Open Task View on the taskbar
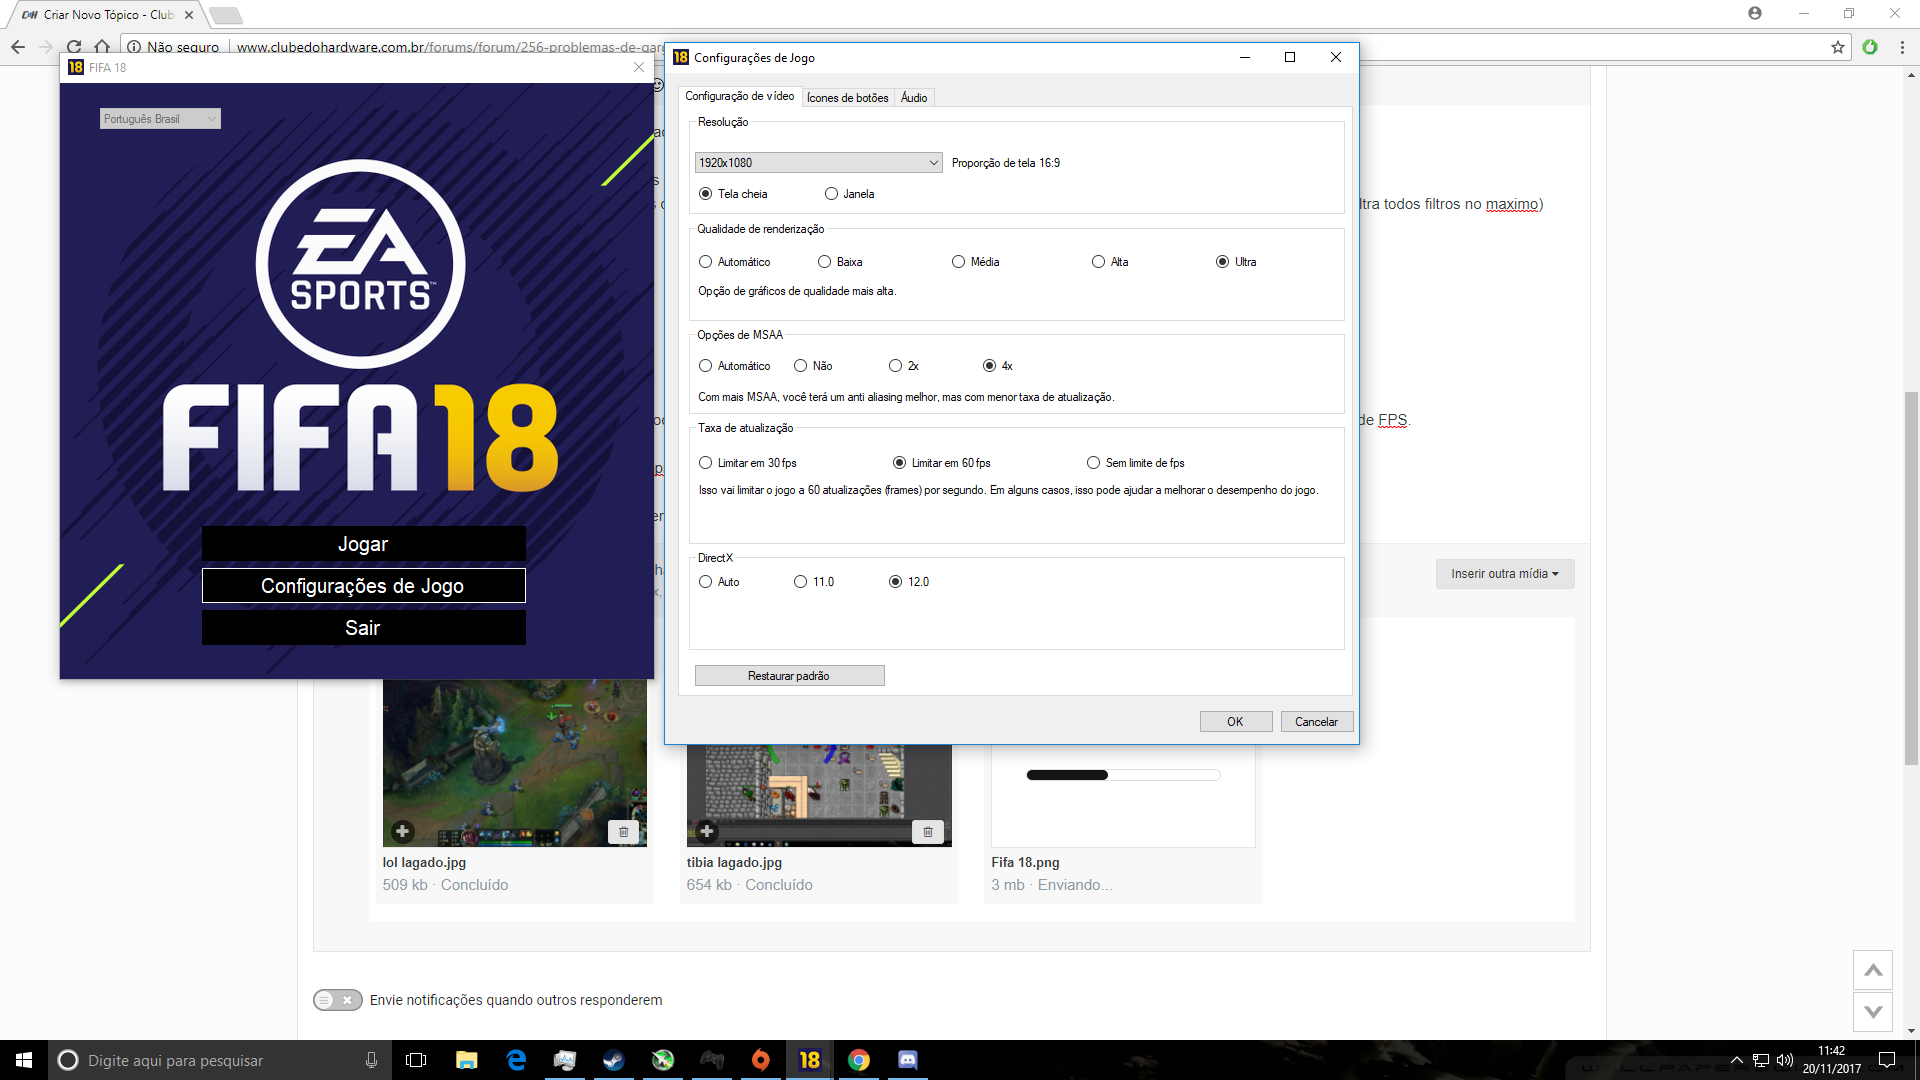Image resolution: width=1920 pixels, height=1080 pixels. click(x=416, y=1060)
